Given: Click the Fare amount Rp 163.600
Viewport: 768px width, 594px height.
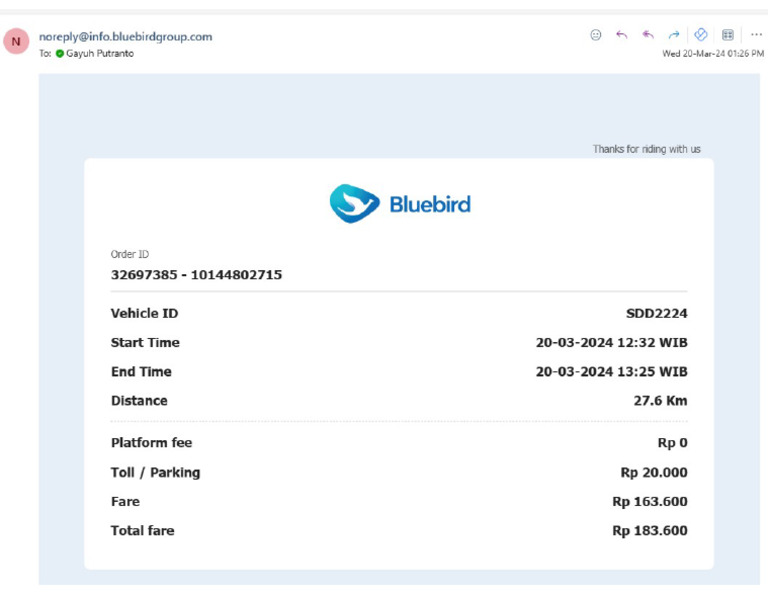Looking at the screenshot, I should (650, 501).
